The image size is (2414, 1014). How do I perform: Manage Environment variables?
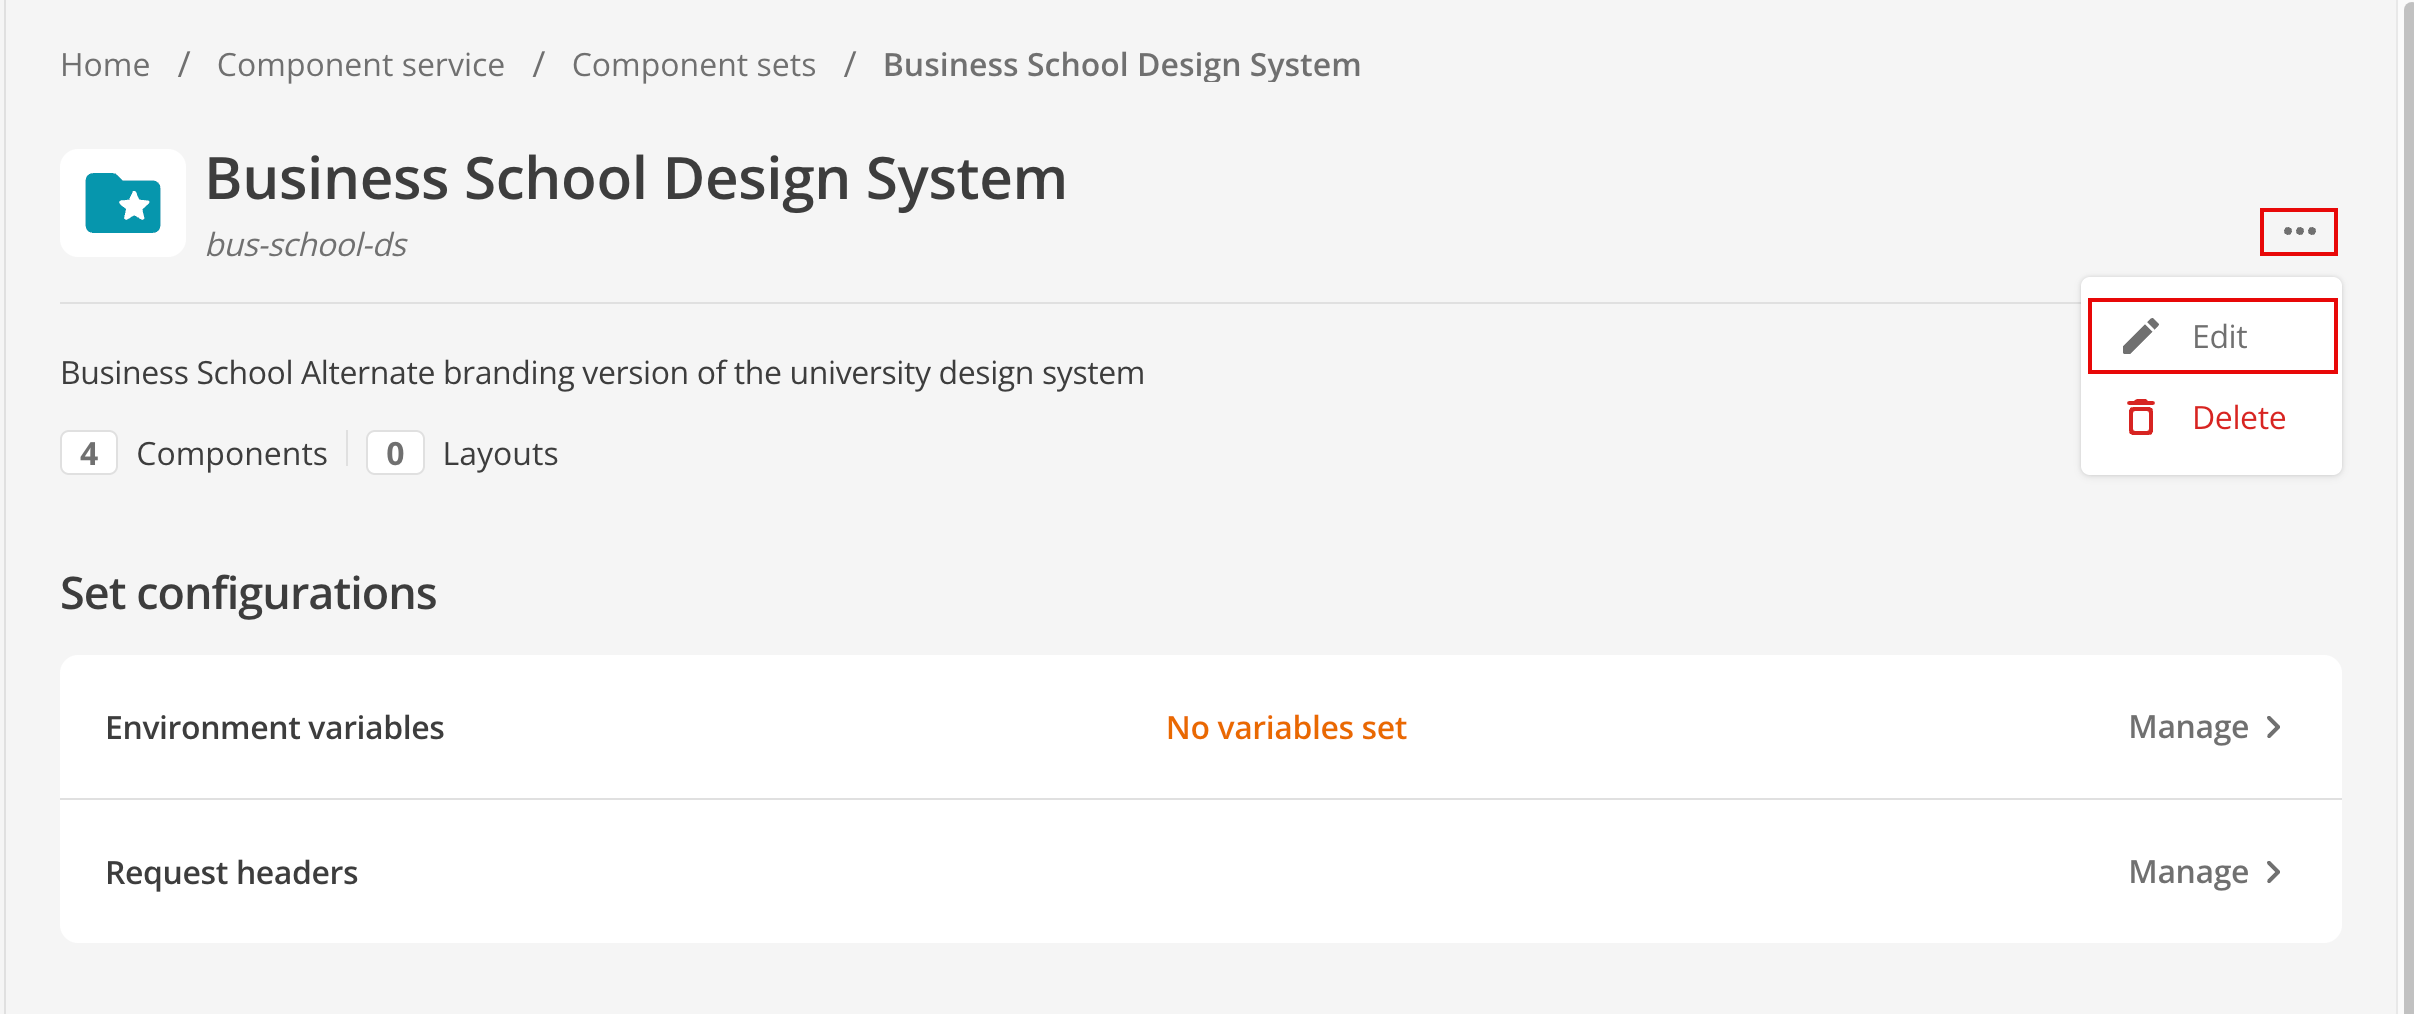[x=2205, y=727]
